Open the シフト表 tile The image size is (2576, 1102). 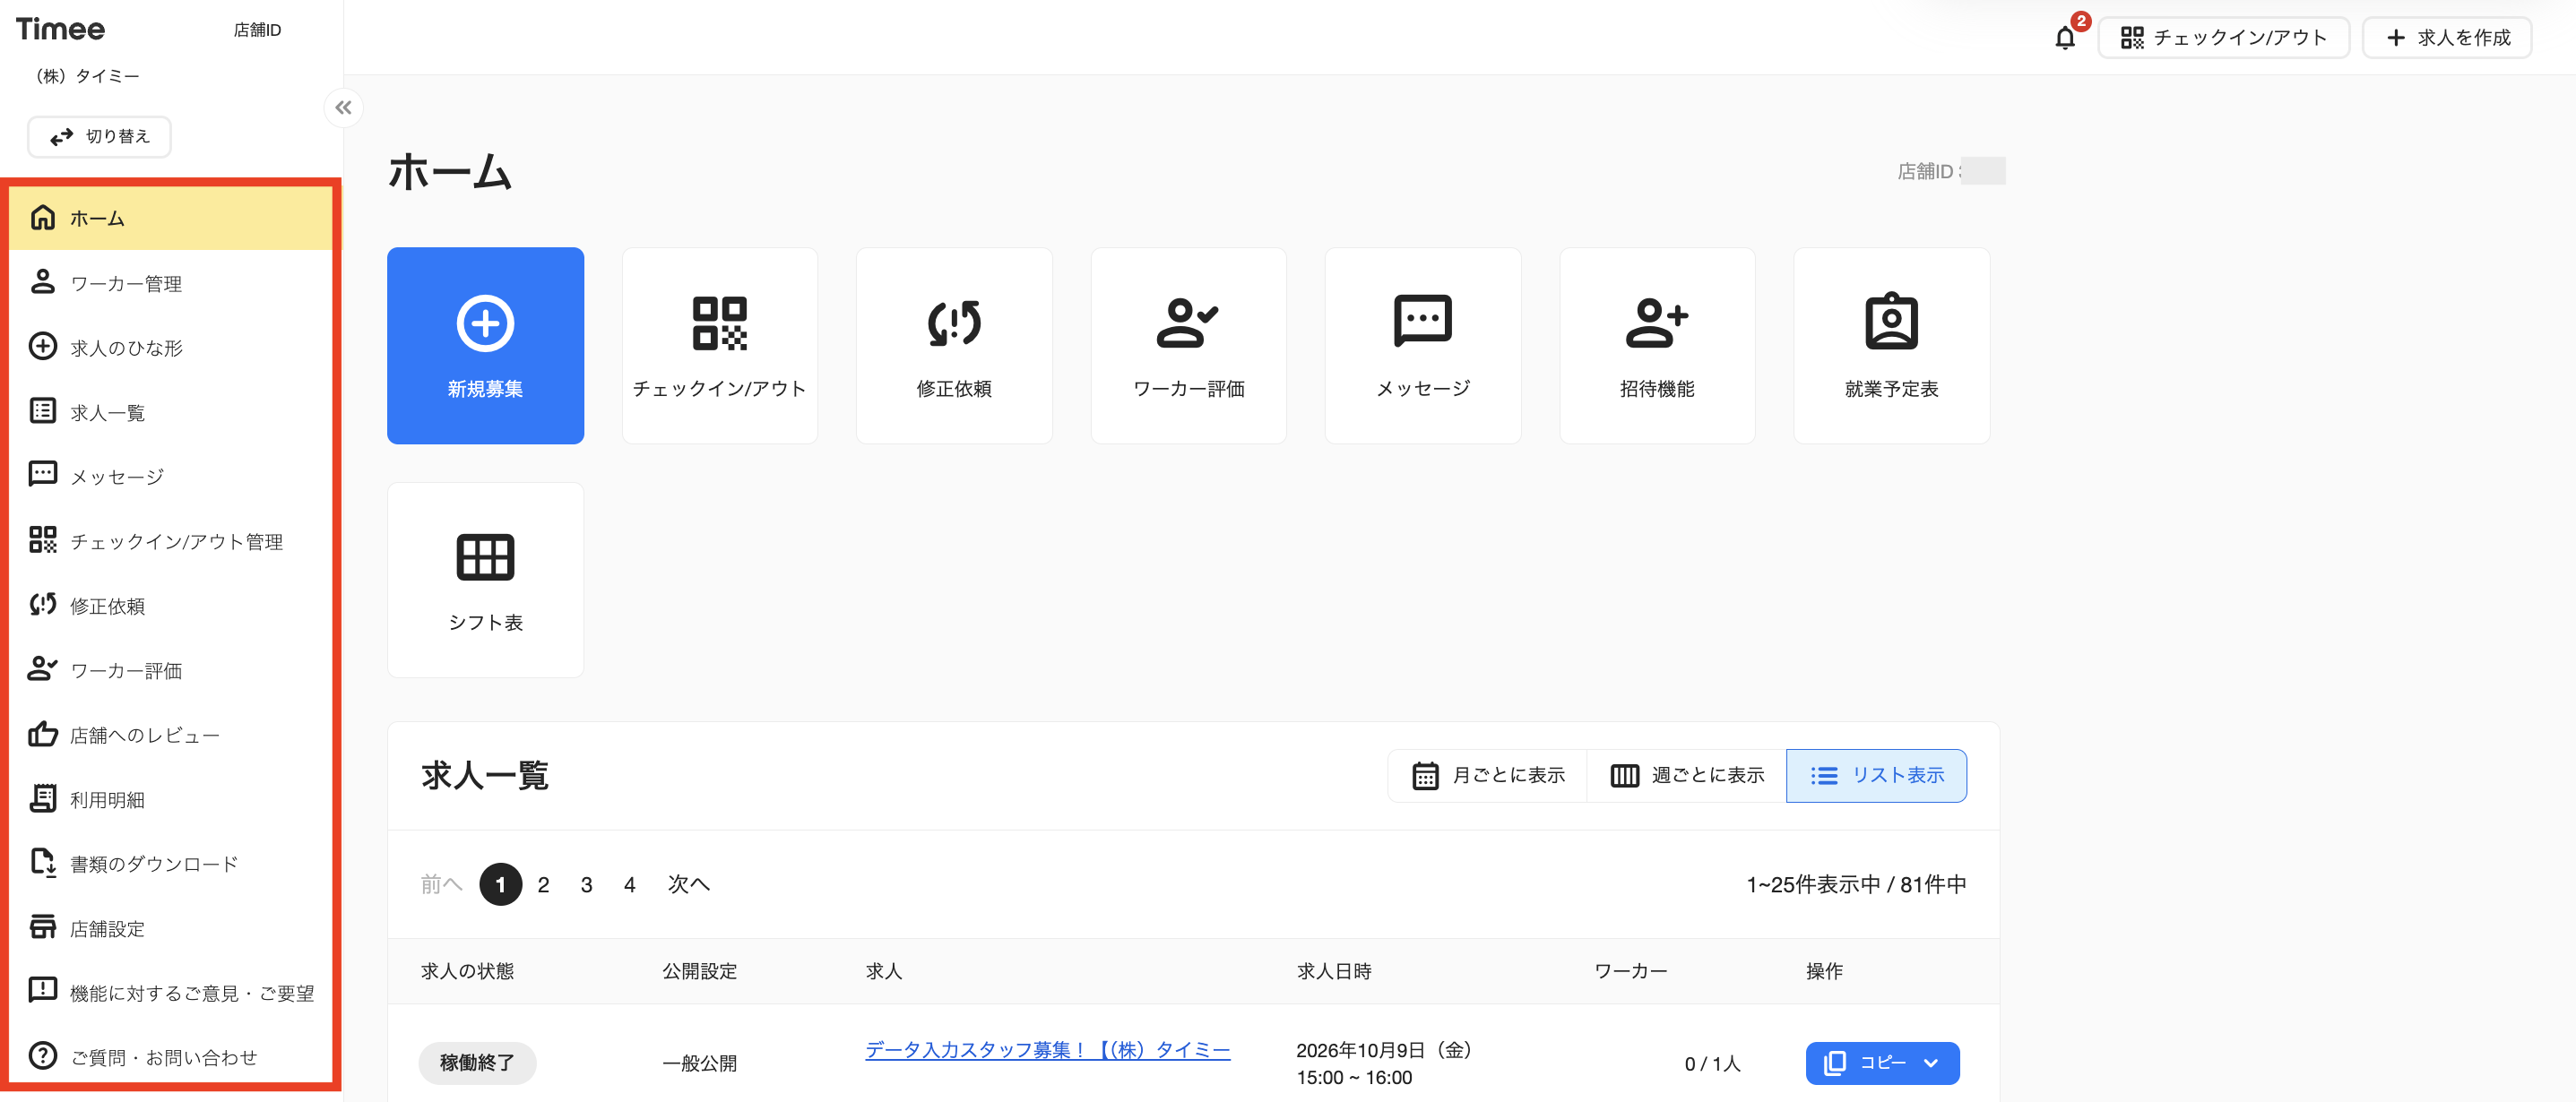tap(485, 580)
